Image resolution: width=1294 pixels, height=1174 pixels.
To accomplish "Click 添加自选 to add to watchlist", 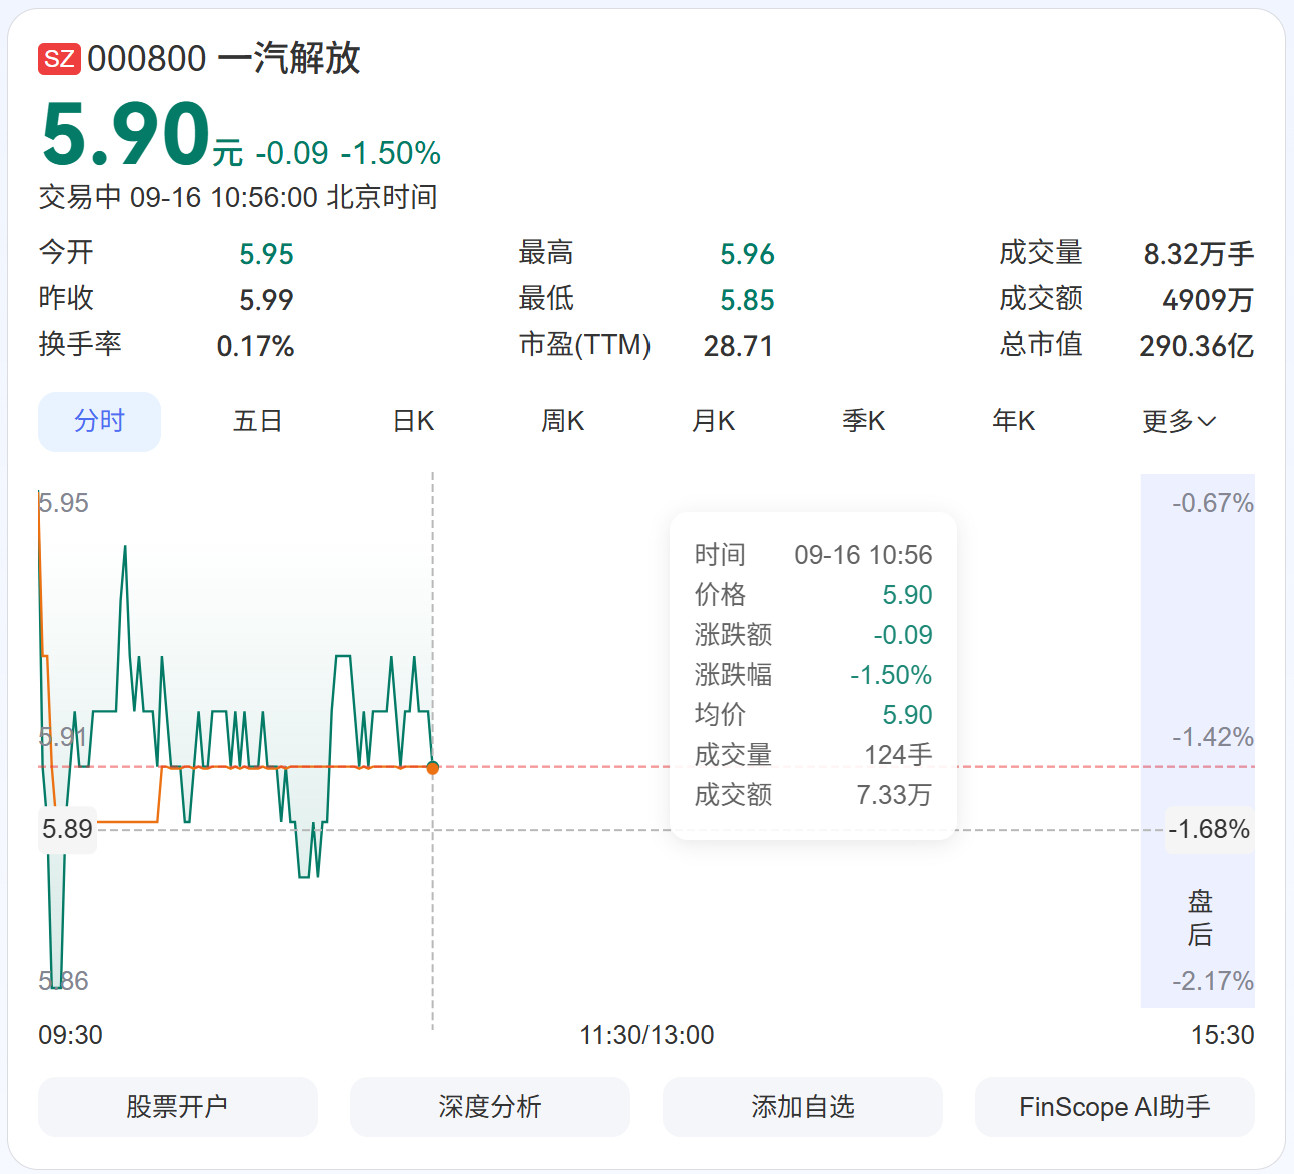I will click(x=803, y=1107).
